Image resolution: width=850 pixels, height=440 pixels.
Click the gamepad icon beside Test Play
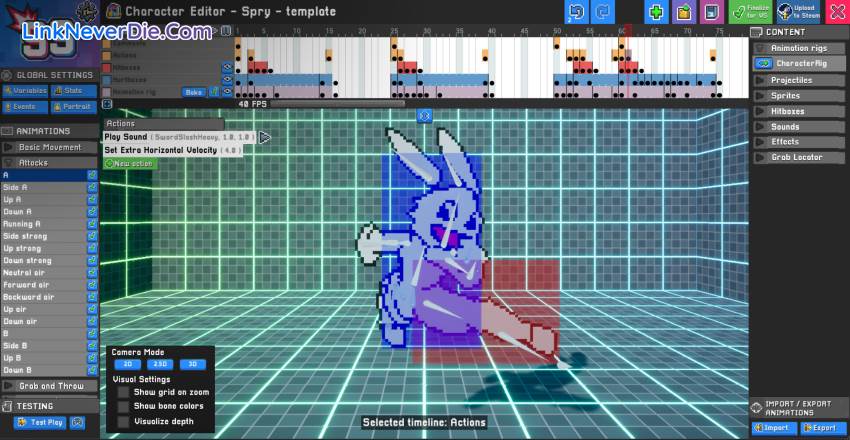(77, 423)
